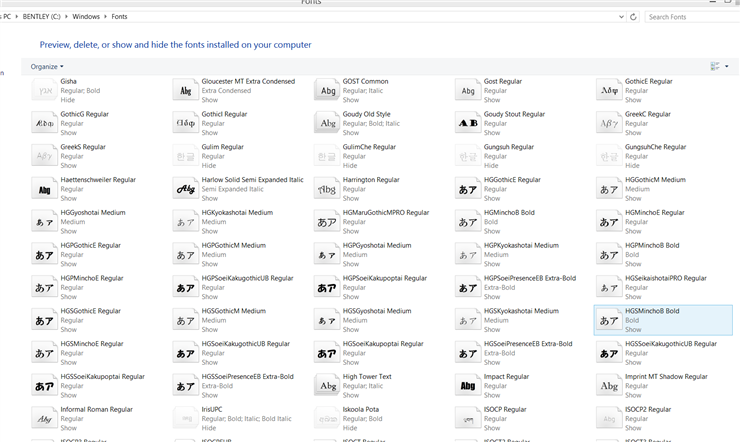Select the HGSGothicE Regular font thumbnail

pos(44,320)
